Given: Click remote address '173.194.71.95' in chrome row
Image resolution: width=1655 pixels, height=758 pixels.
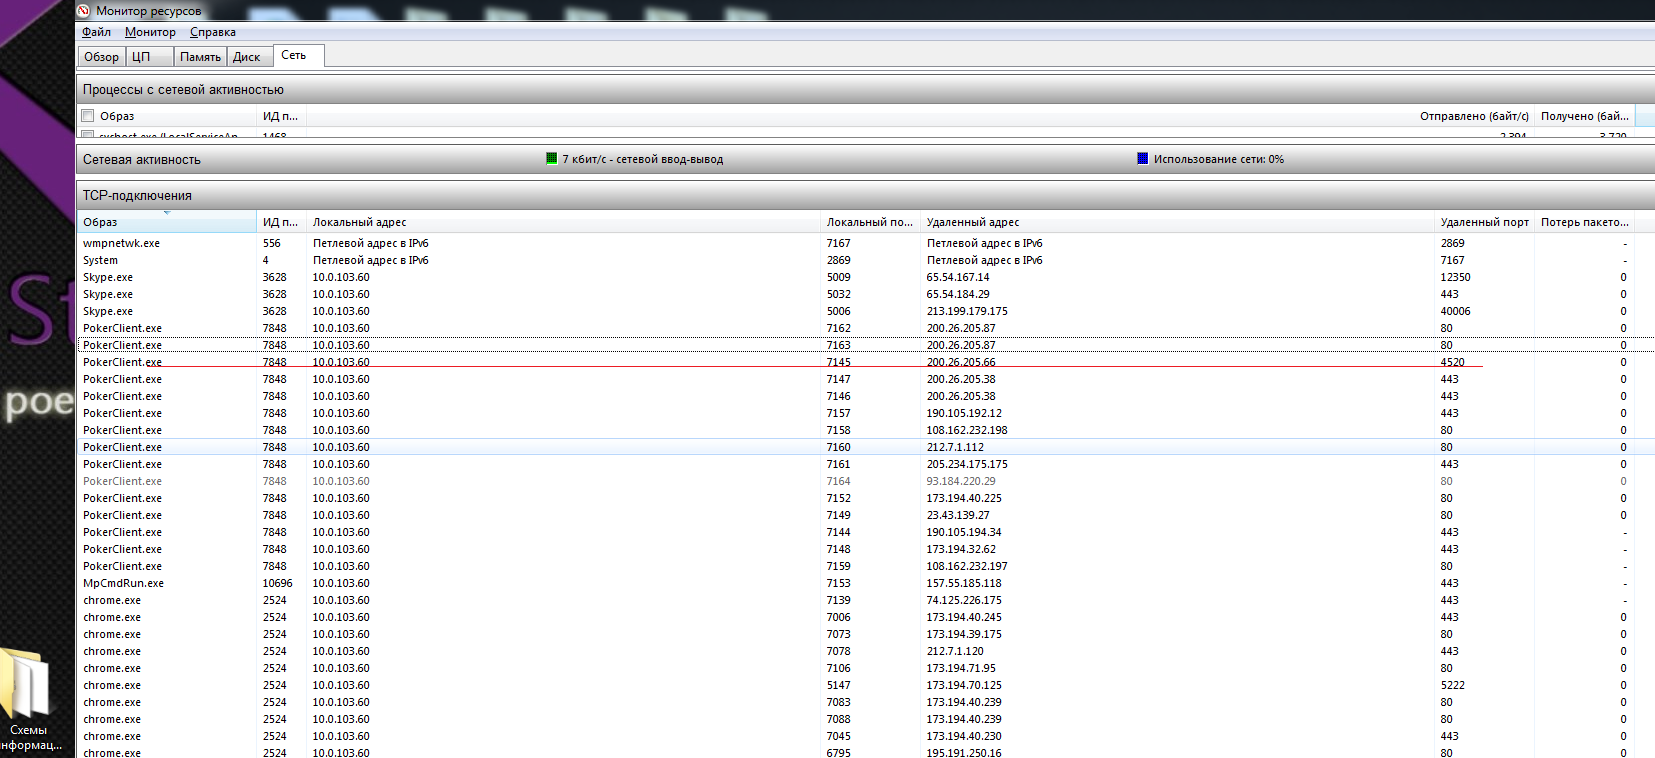Looking at the screenshot, I should click(x=961, y=668).
